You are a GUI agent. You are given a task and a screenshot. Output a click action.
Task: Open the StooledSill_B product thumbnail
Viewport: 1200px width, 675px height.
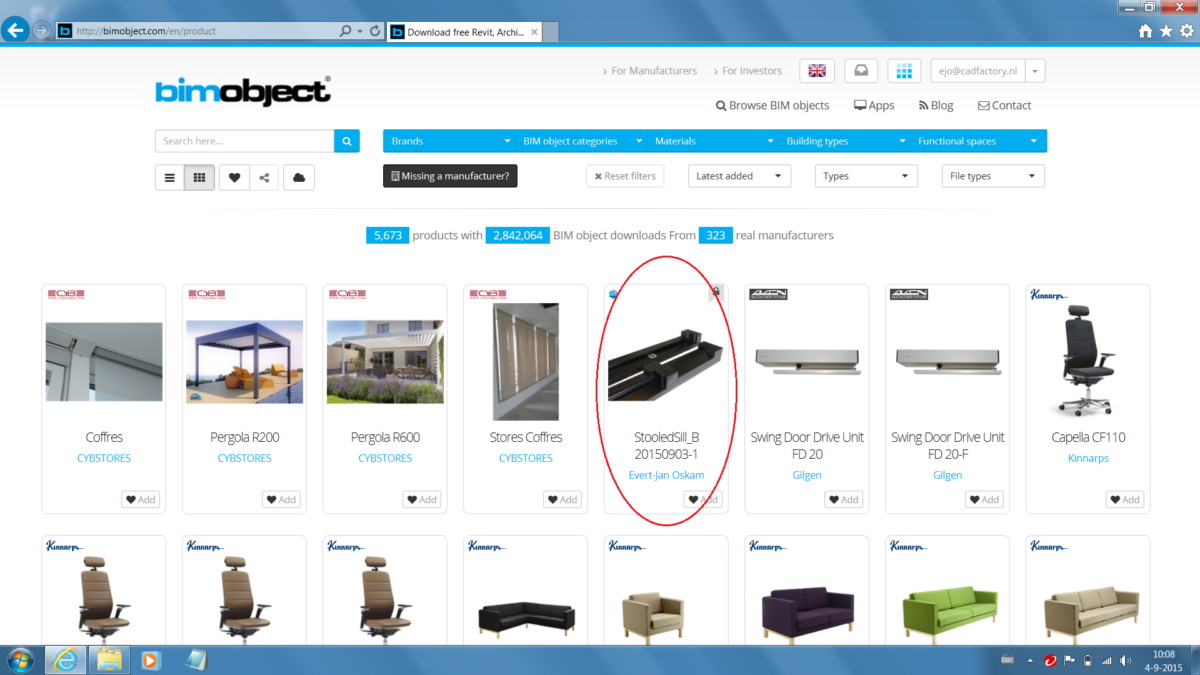666,365
